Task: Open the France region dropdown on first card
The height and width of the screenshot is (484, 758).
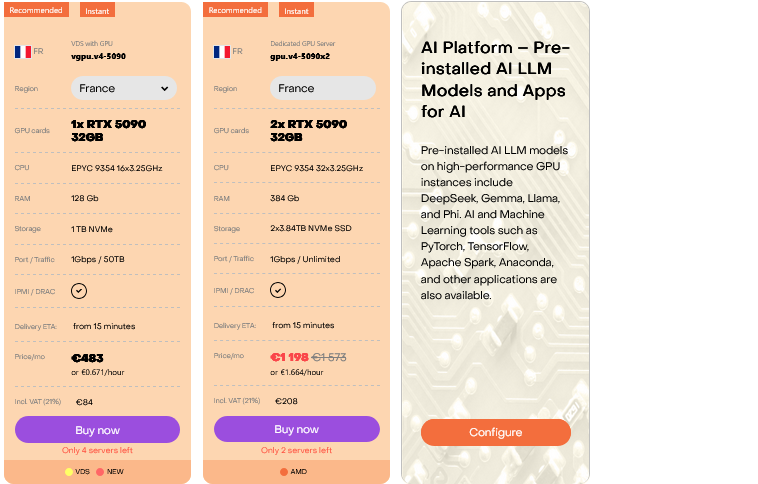Action: [124, 88]
